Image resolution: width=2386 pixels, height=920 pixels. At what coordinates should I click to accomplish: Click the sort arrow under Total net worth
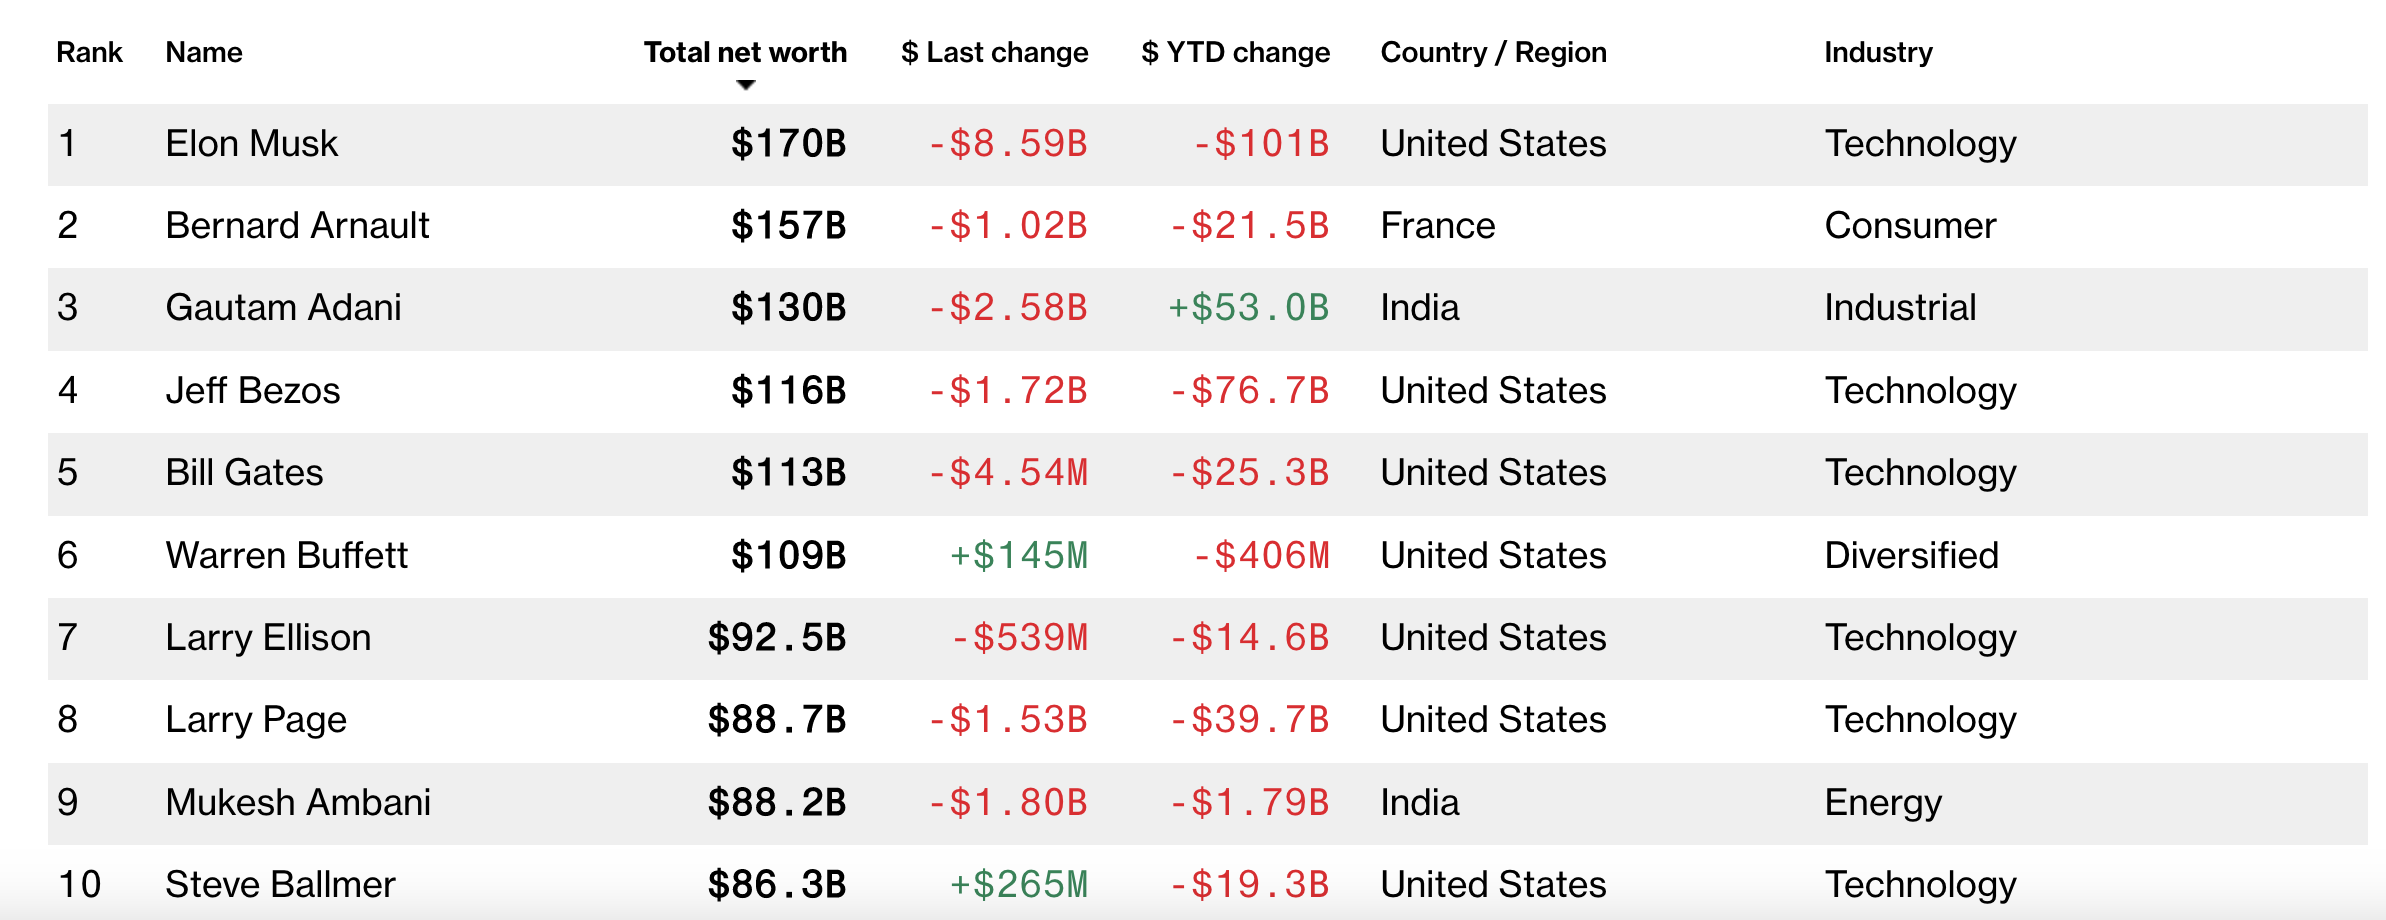(745, 85)
